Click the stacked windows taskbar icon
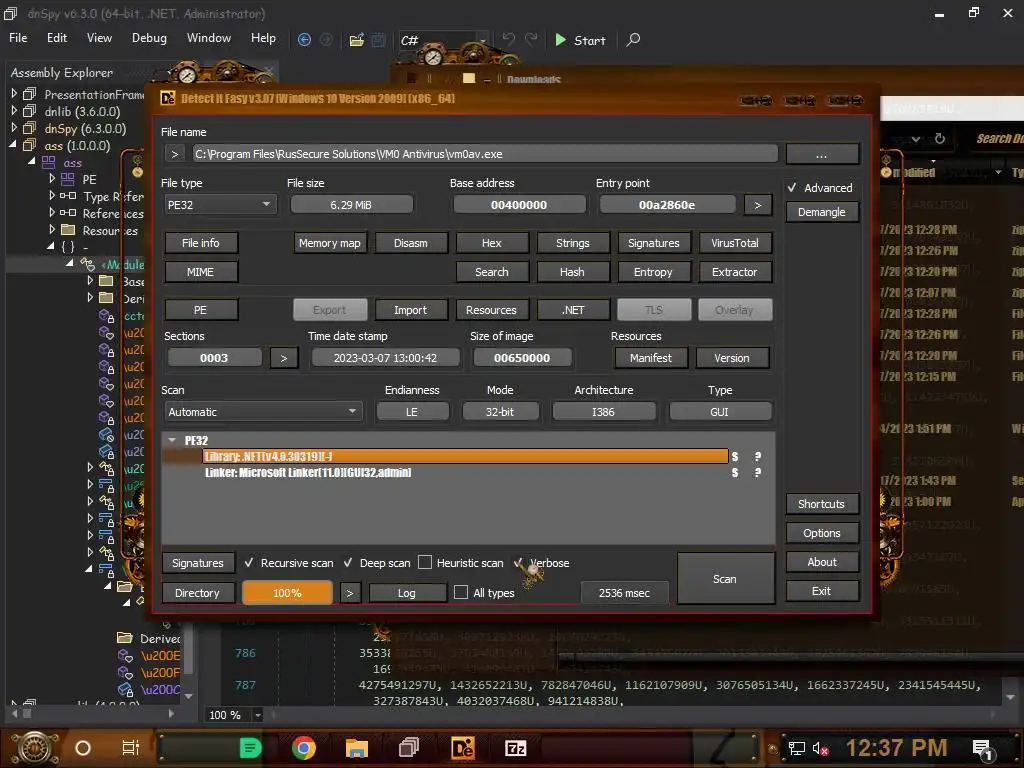The height and width of the screenshot is (768, 1024). 409,748
